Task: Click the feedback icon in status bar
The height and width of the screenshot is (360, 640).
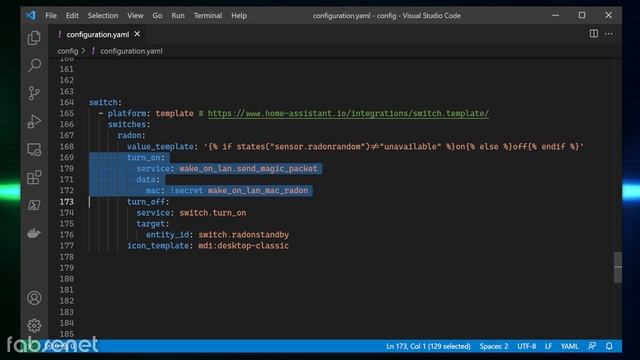Action: pyautogui.click(x=592, y=346)
